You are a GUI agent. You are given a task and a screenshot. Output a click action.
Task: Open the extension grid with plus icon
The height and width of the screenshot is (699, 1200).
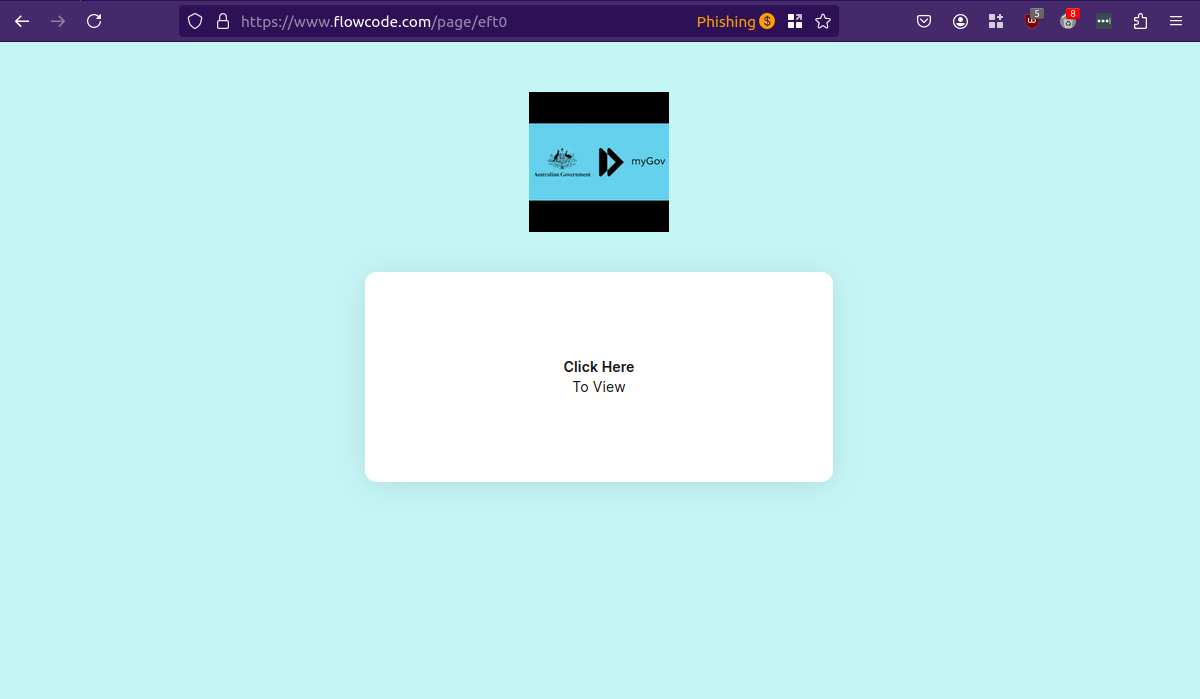pos(996,21)
